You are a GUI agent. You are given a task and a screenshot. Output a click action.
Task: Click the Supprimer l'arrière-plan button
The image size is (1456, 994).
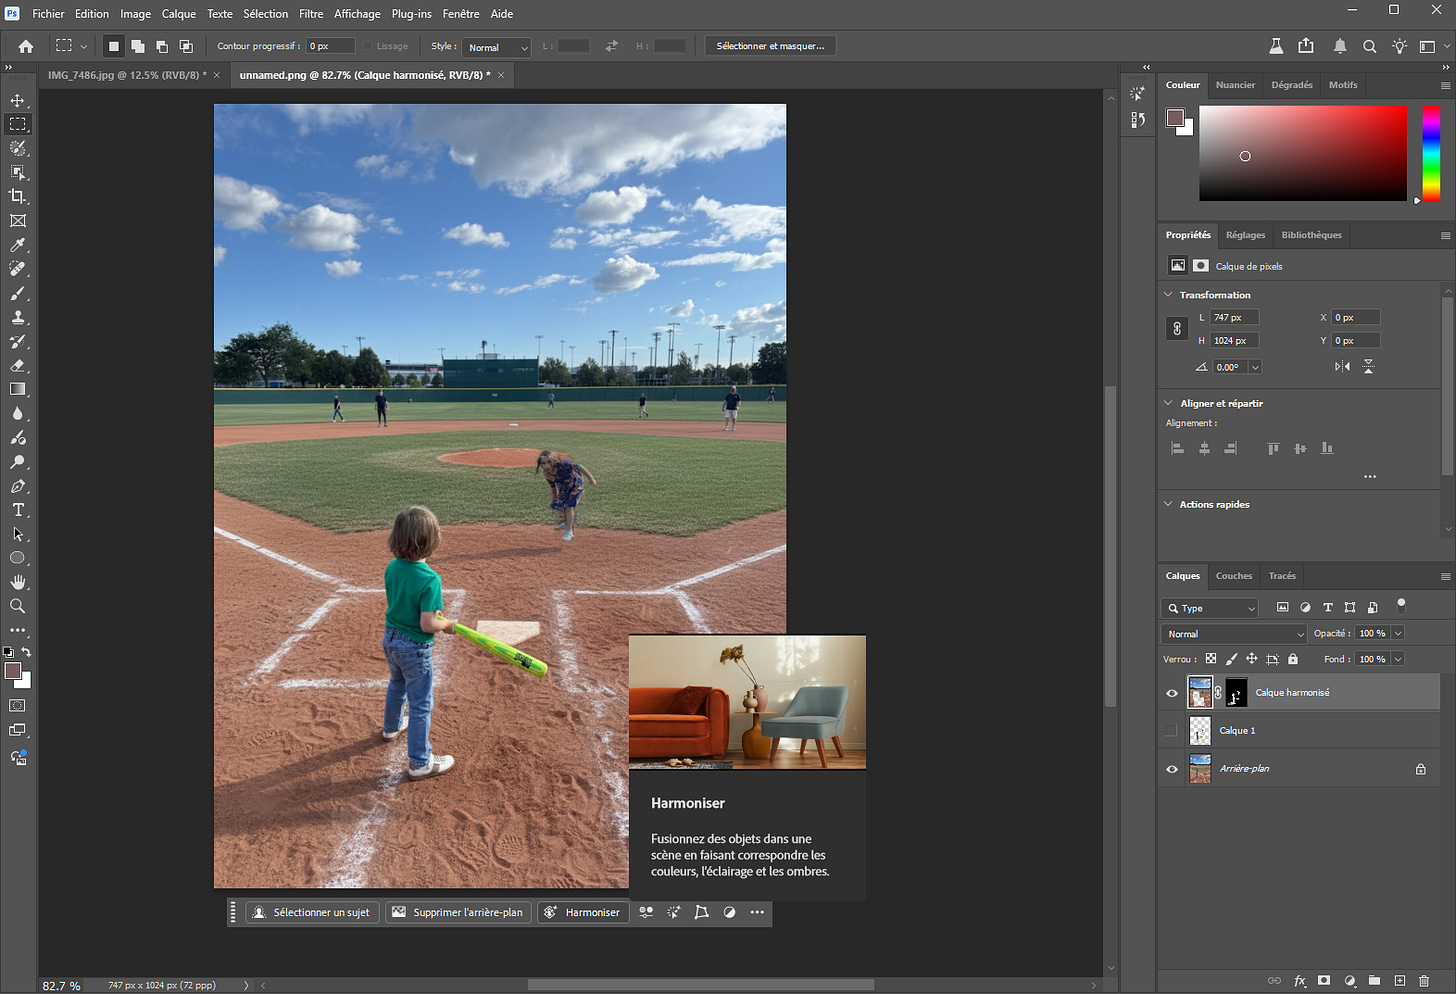point(458,912)
